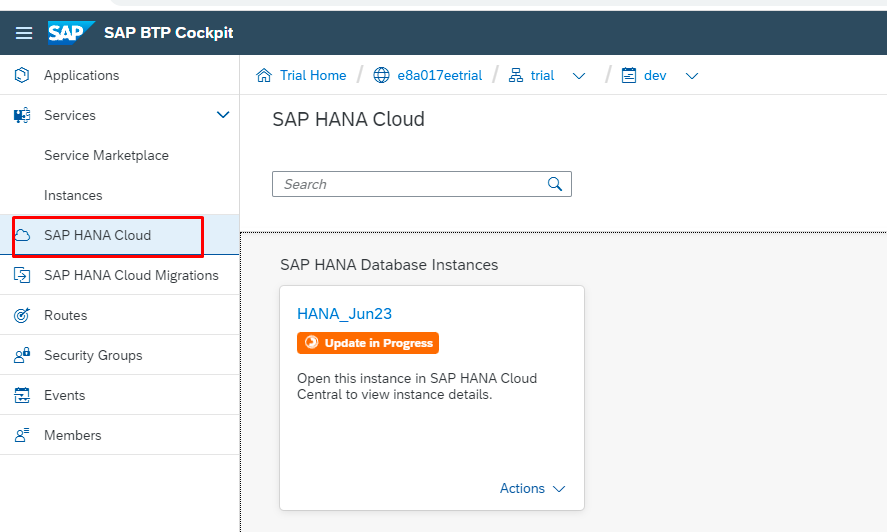Image resolution: width=887 pixels, height=532 pixels.
Task: Open the HANA_Jun23 instance link
Action: (x=345, y=314)
